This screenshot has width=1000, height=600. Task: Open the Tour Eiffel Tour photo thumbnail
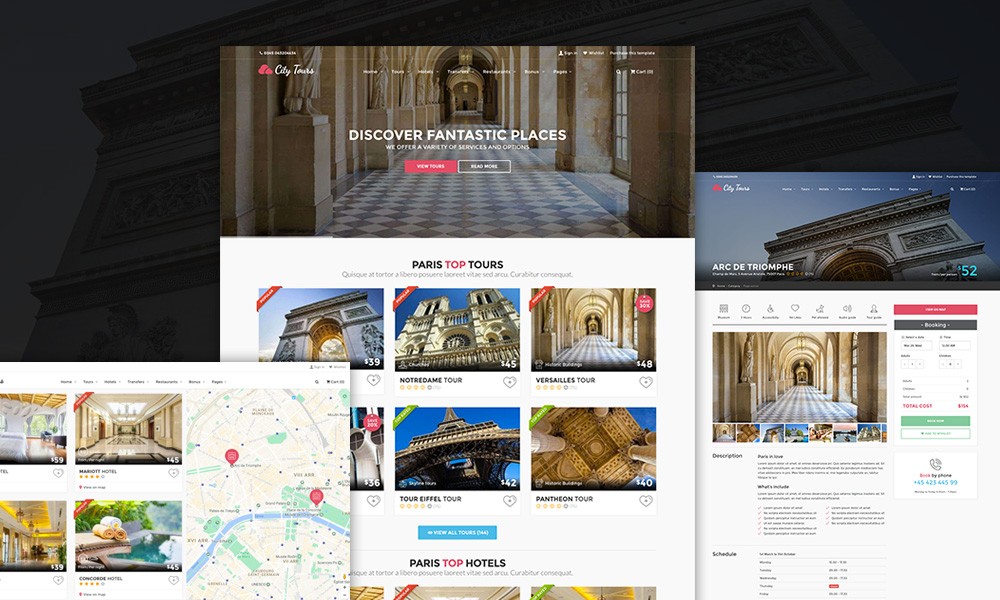(x=457, y=447)
